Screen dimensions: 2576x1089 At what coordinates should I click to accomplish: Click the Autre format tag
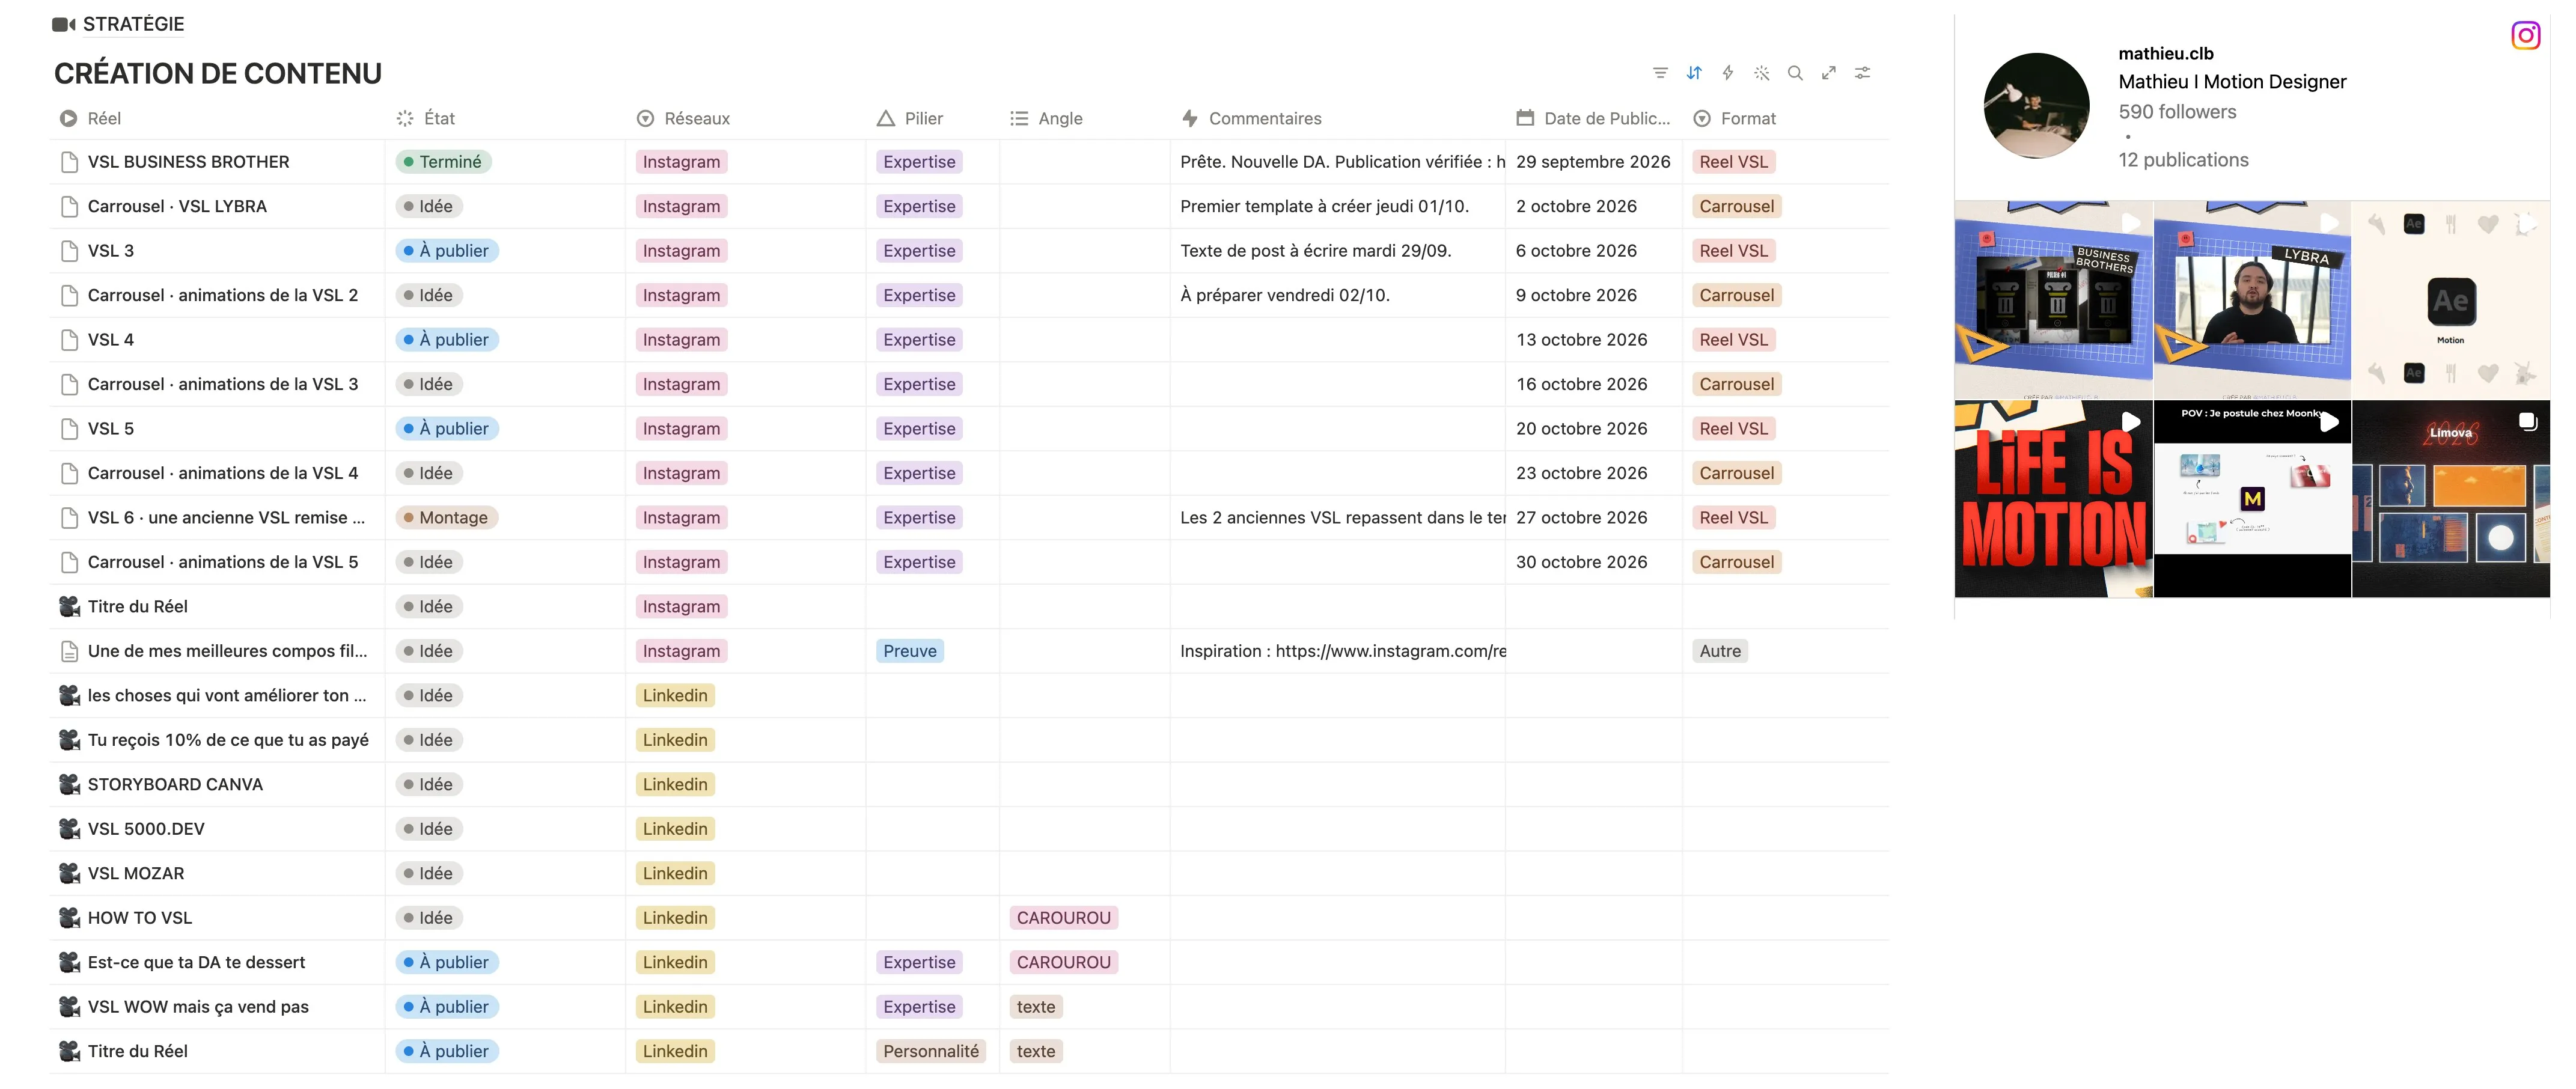click(x=1720, y=651)
